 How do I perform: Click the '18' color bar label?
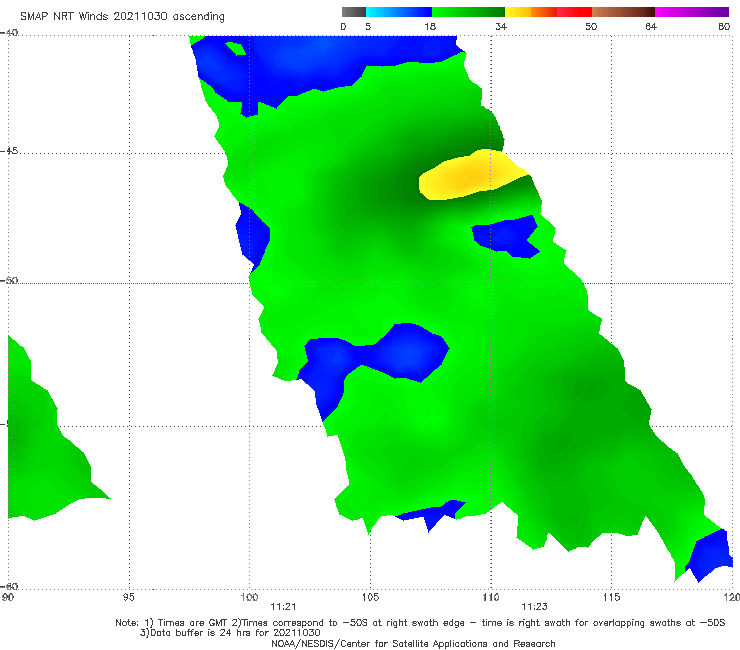(430, 27)
